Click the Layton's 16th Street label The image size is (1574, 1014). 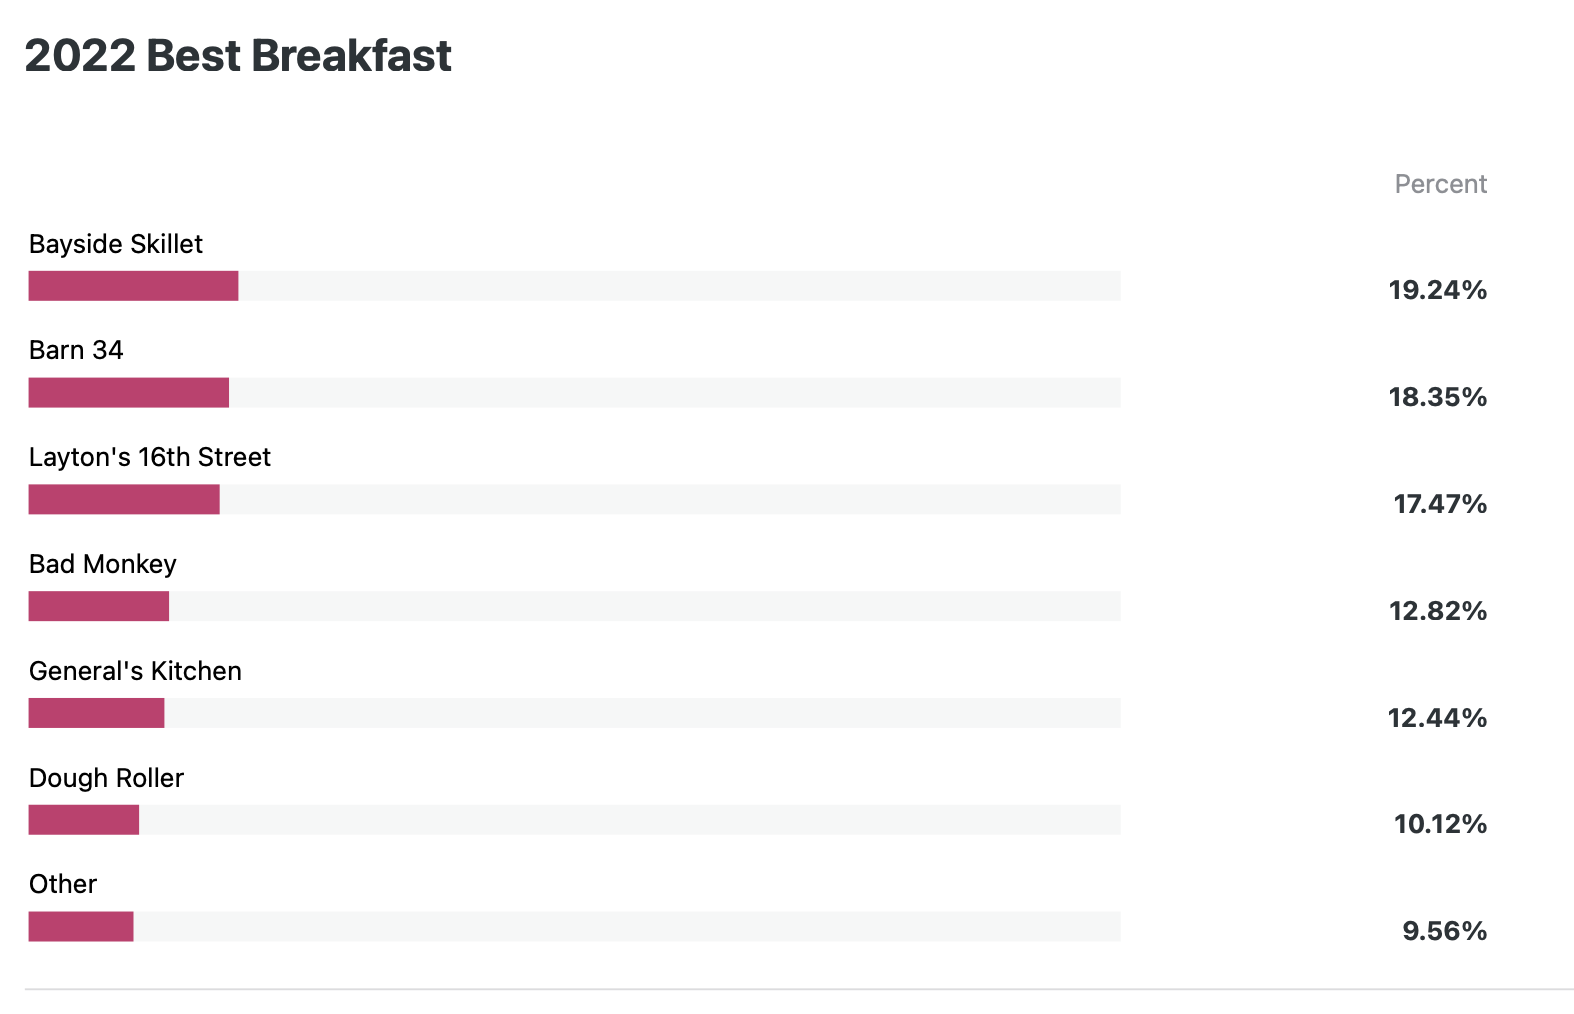[150, 457]
